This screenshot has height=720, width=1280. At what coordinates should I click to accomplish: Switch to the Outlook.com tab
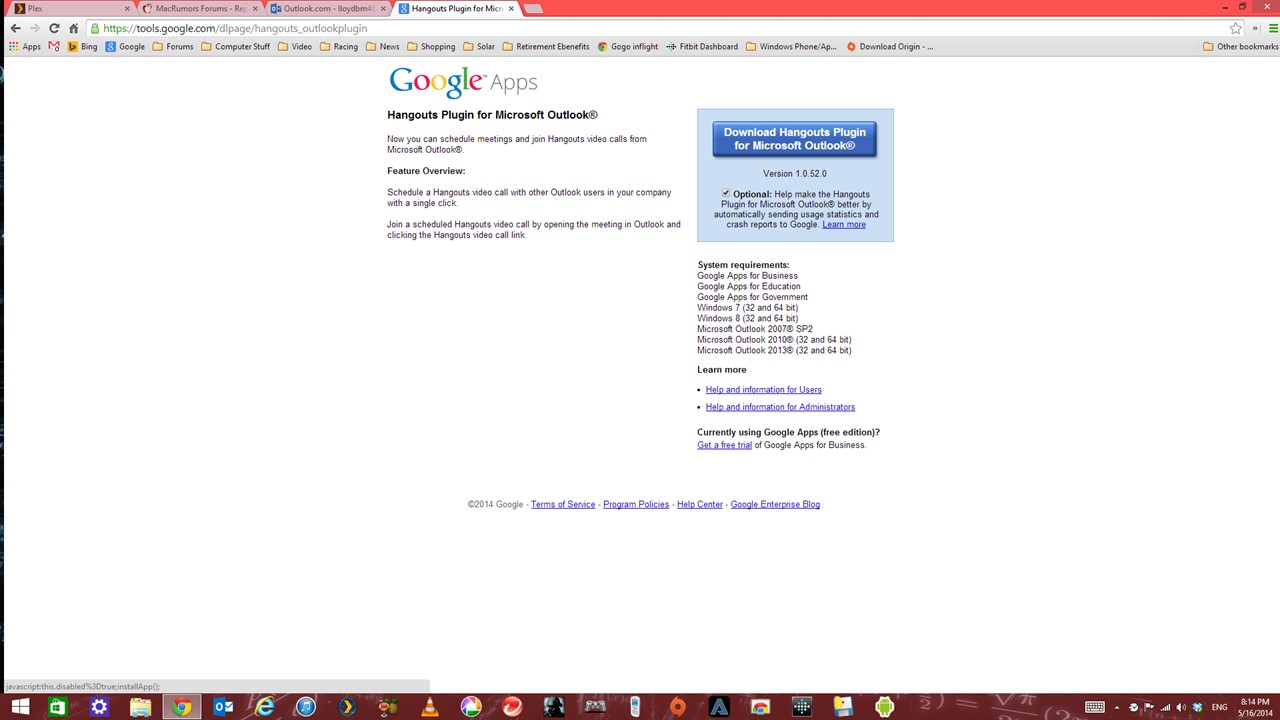coord(325,8)
